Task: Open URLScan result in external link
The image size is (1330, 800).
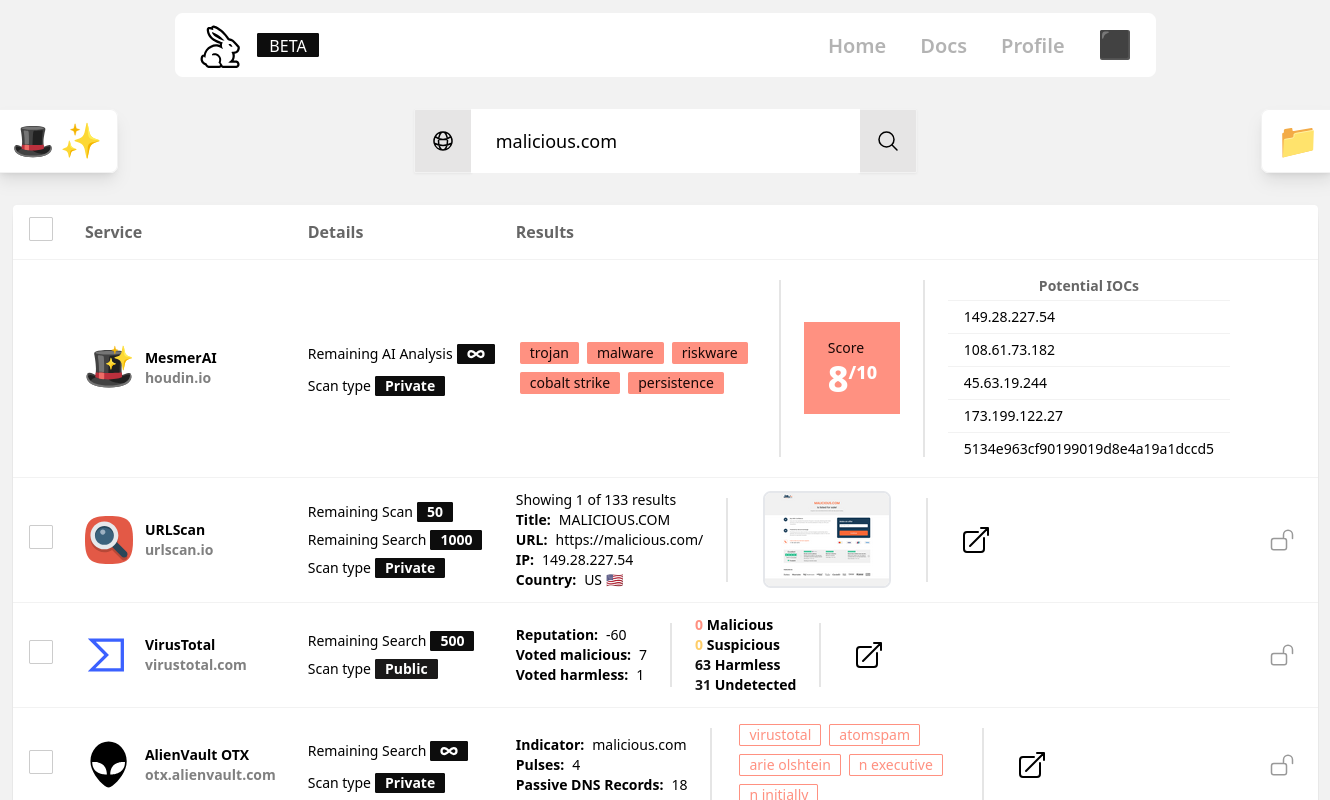Action: click(976, 540)
